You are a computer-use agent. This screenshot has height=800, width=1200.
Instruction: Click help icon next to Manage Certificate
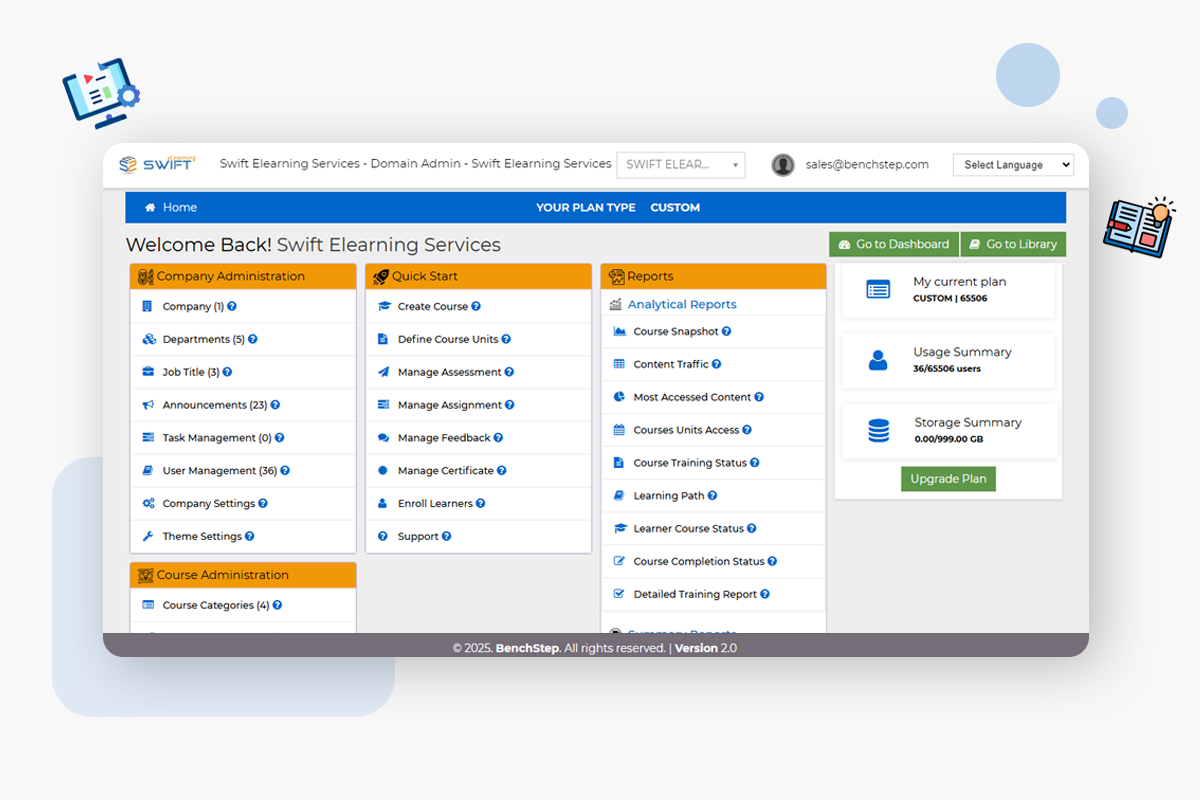click(502, 471)
